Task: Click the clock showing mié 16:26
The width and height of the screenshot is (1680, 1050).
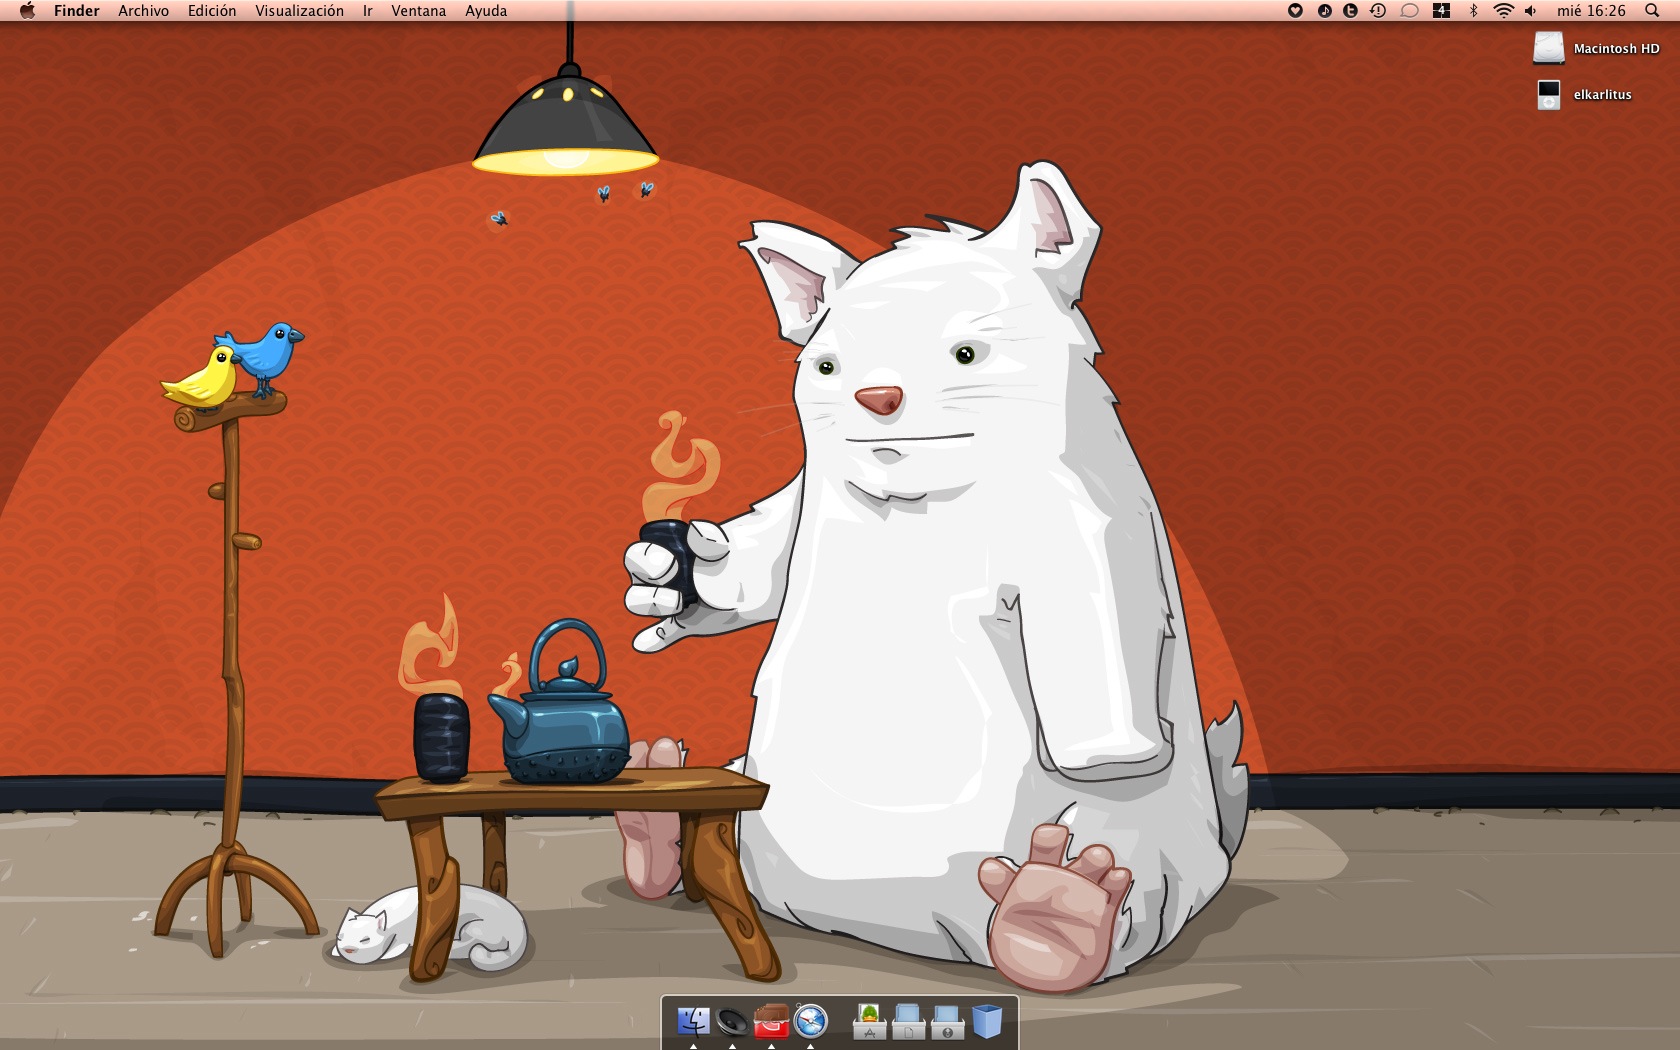Action: pos(1591,11)
